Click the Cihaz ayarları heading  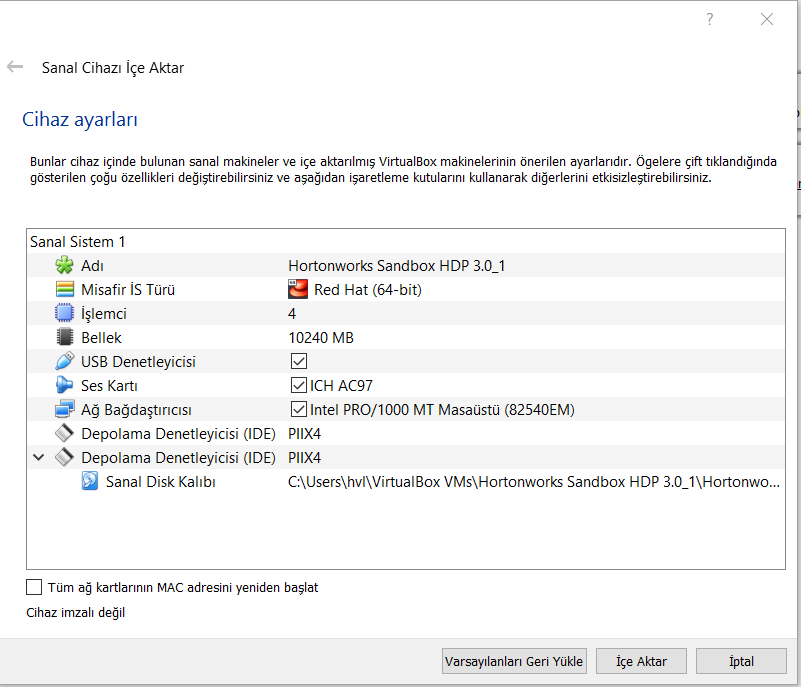click(80, 120)
